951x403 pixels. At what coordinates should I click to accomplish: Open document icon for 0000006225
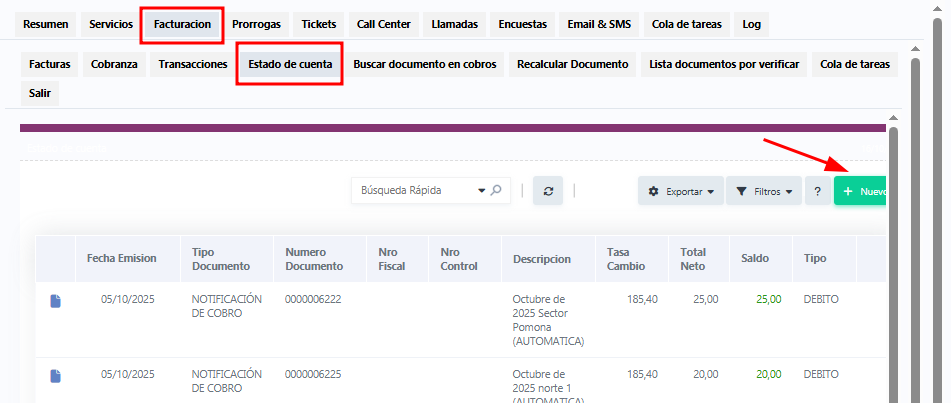point(56,375)
